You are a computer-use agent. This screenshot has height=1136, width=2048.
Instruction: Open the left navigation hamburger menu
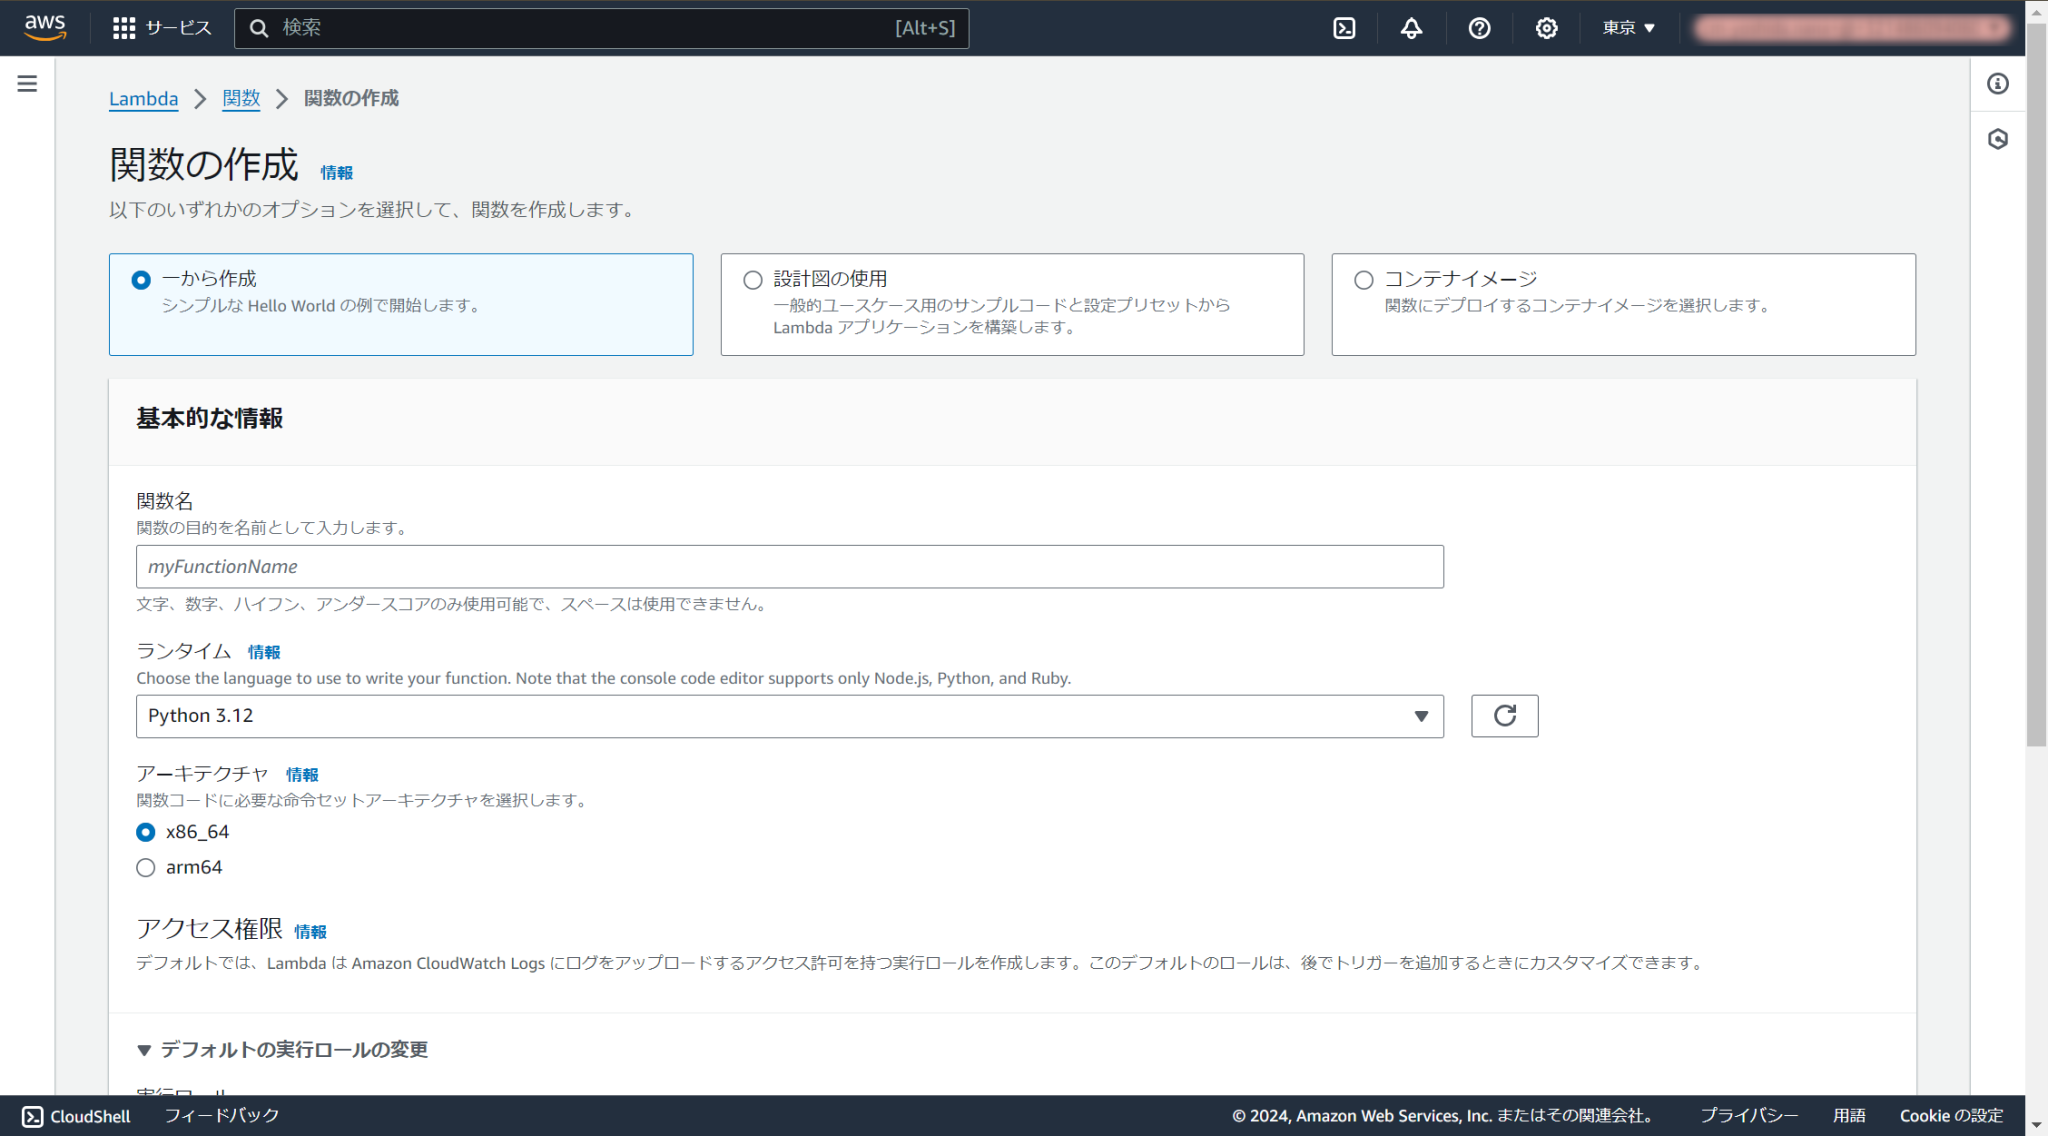[27, 84]
